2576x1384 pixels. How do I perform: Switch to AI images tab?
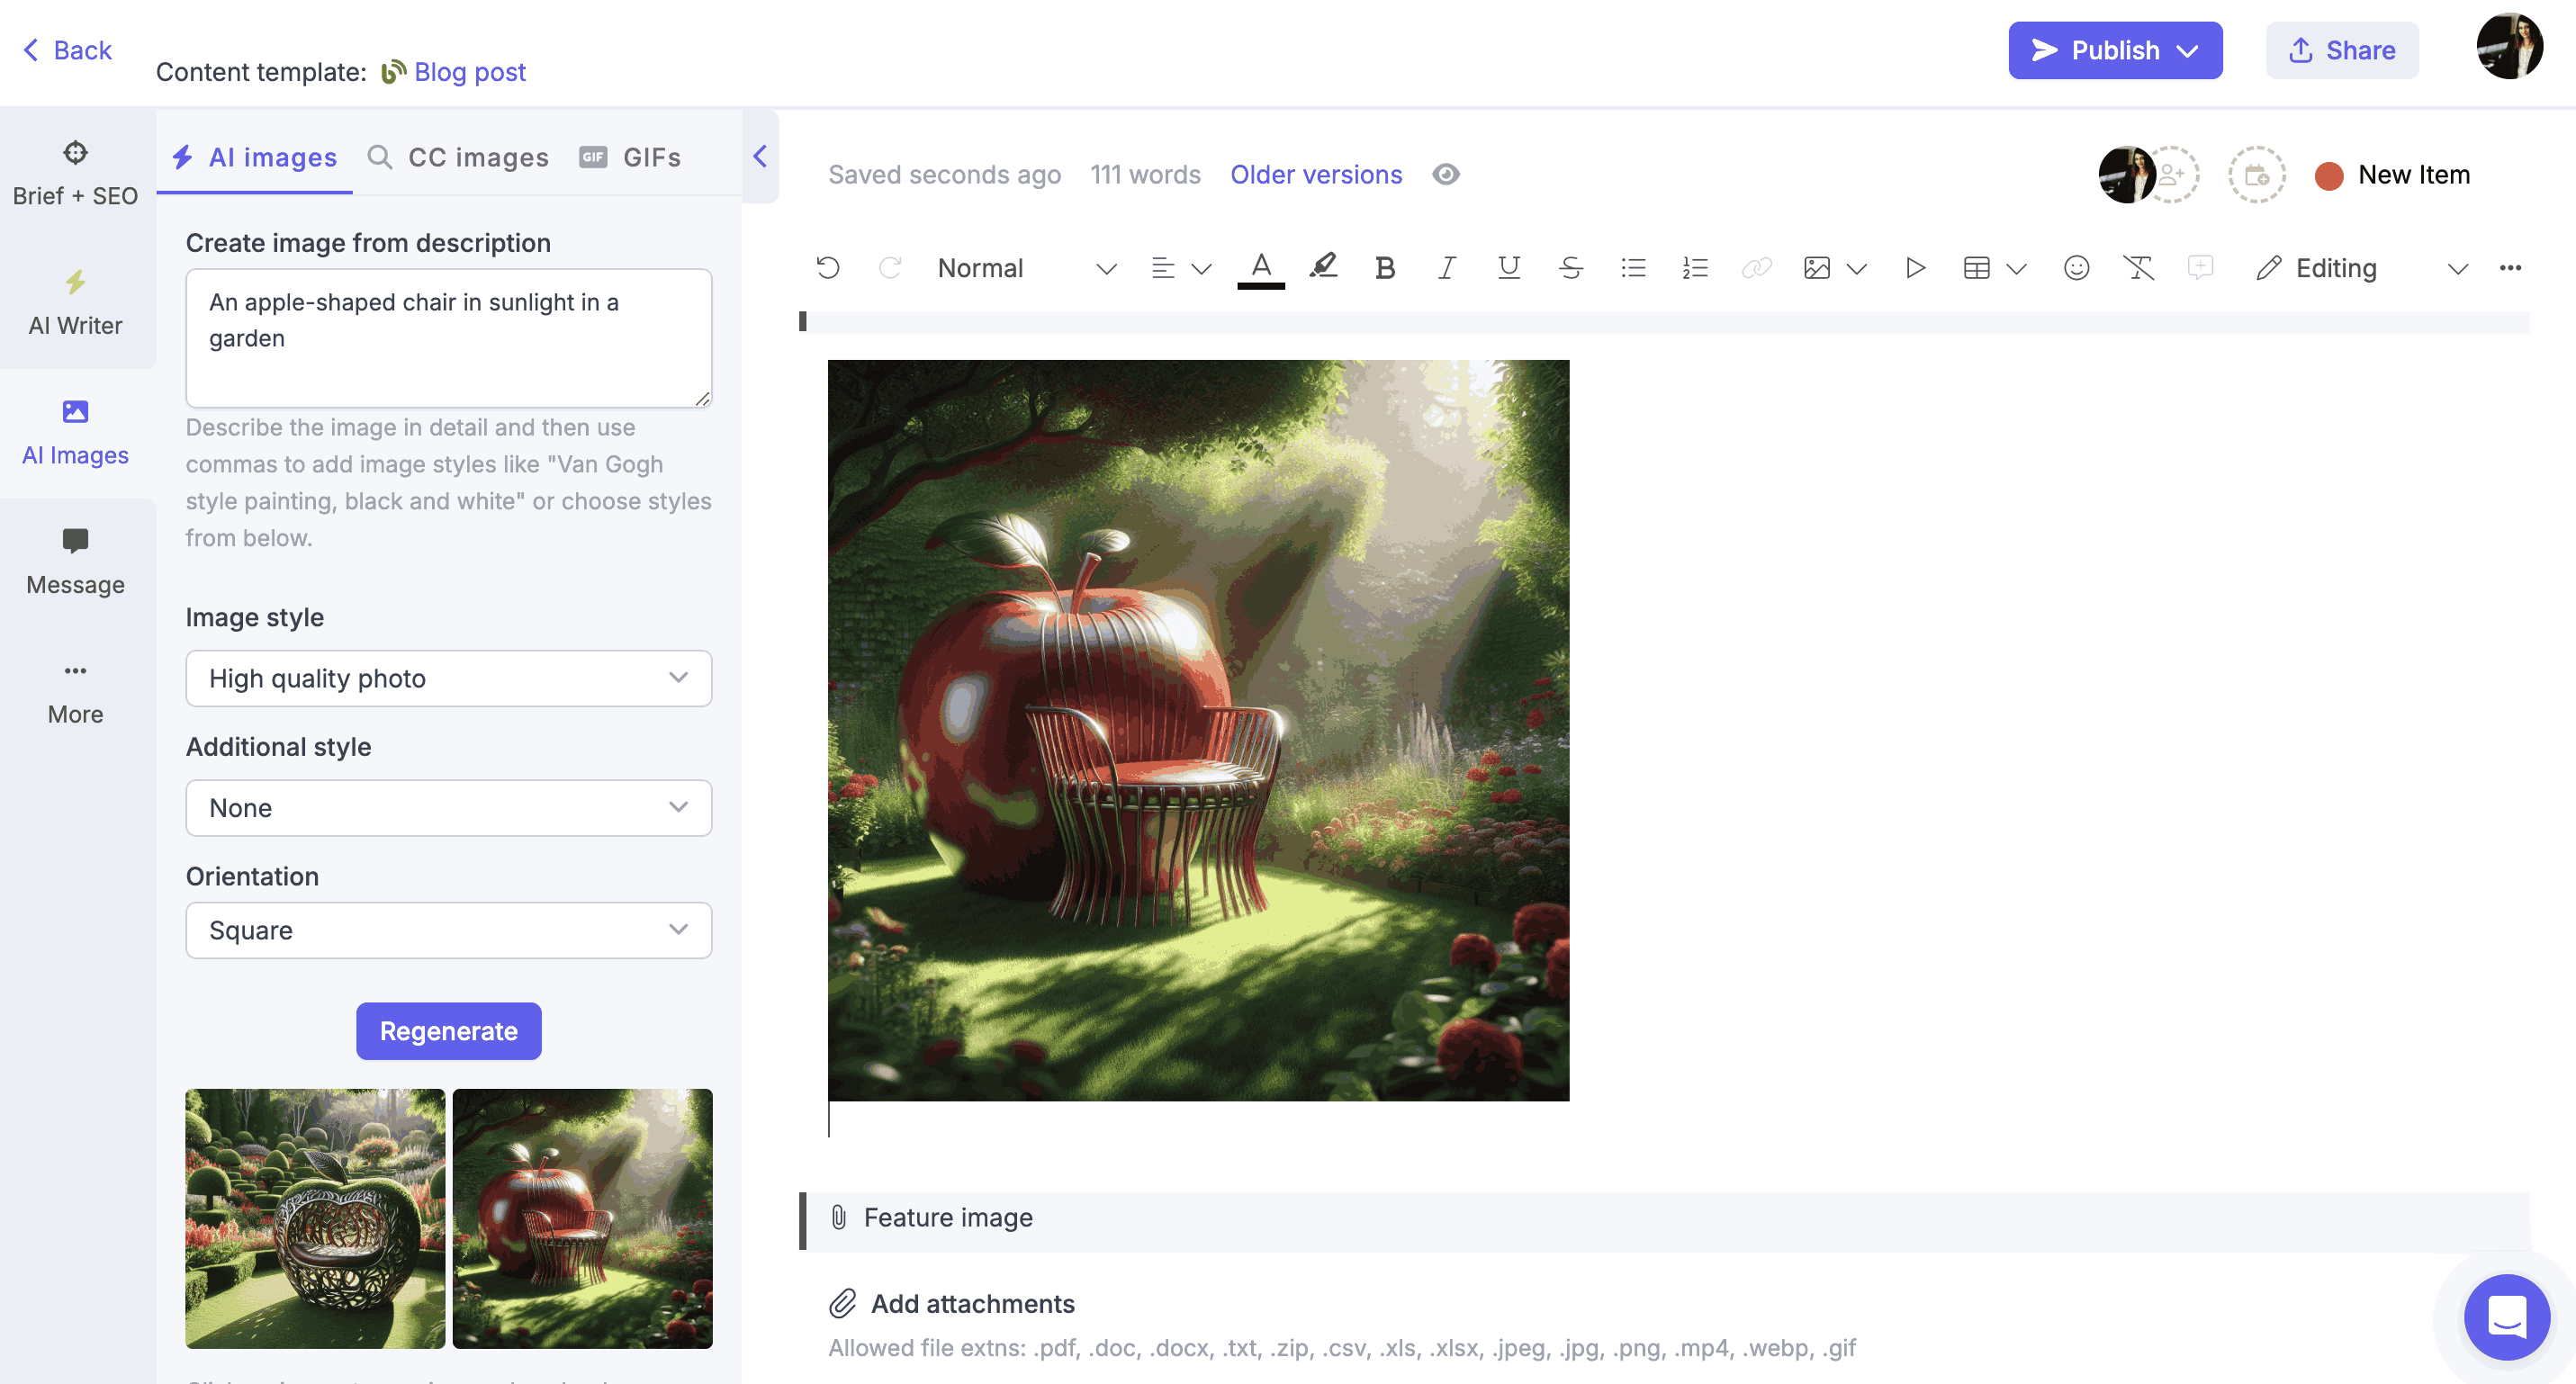click(255, 157)
